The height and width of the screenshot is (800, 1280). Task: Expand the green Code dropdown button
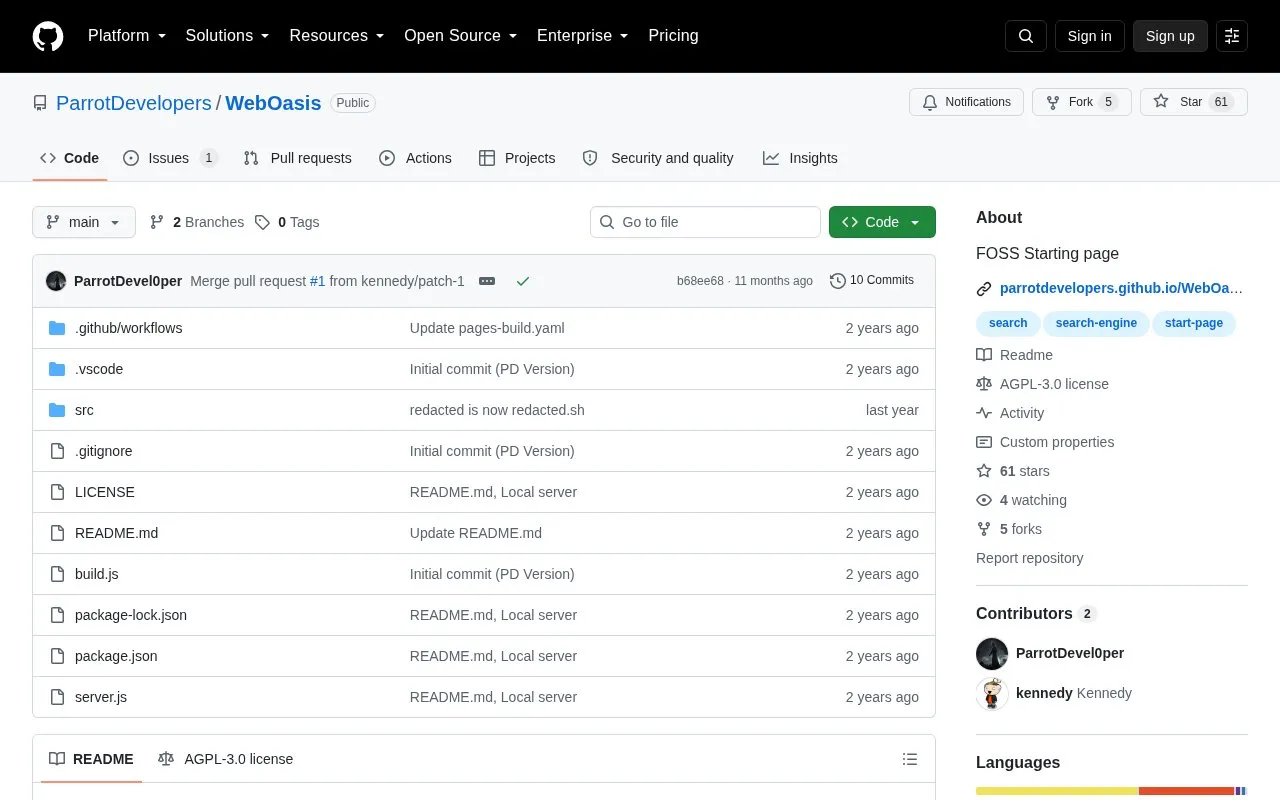pos(882,222)
